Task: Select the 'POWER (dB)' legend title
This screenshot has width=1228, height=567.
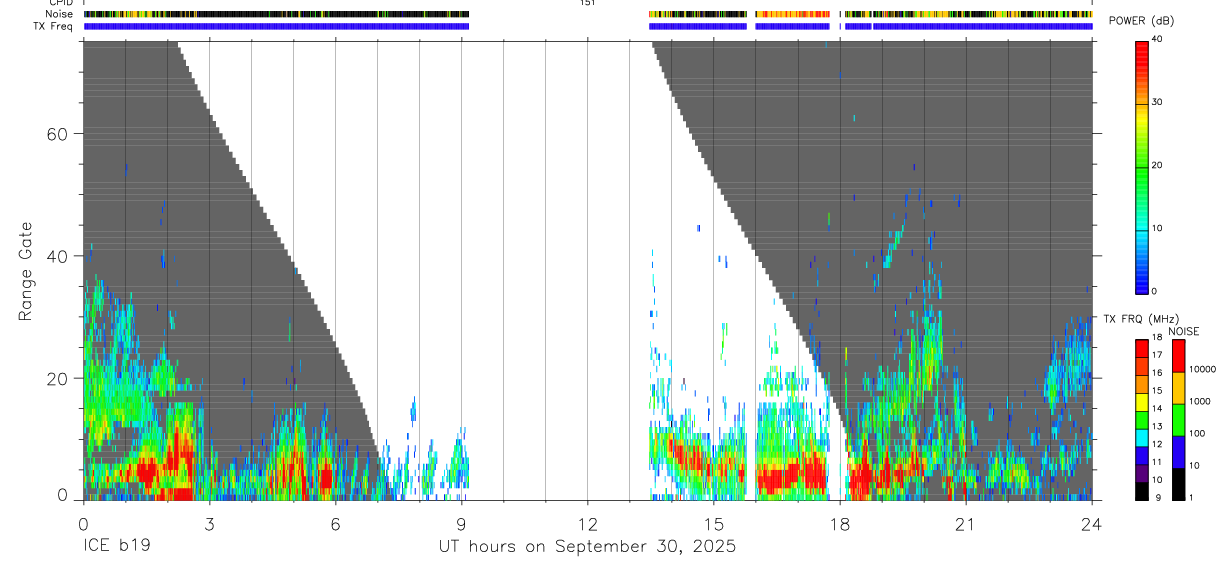Action: 1142,21
